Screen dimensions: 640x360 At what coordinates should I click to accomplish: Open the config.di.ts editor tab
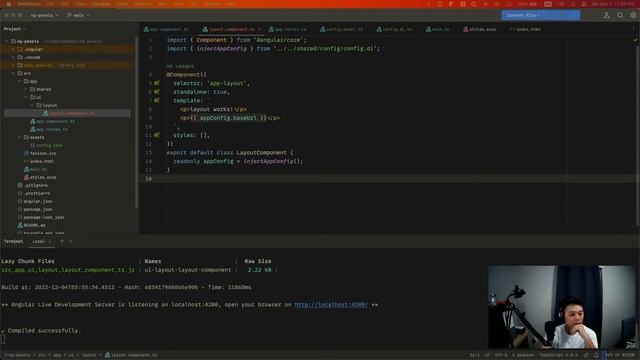point(394,29)
